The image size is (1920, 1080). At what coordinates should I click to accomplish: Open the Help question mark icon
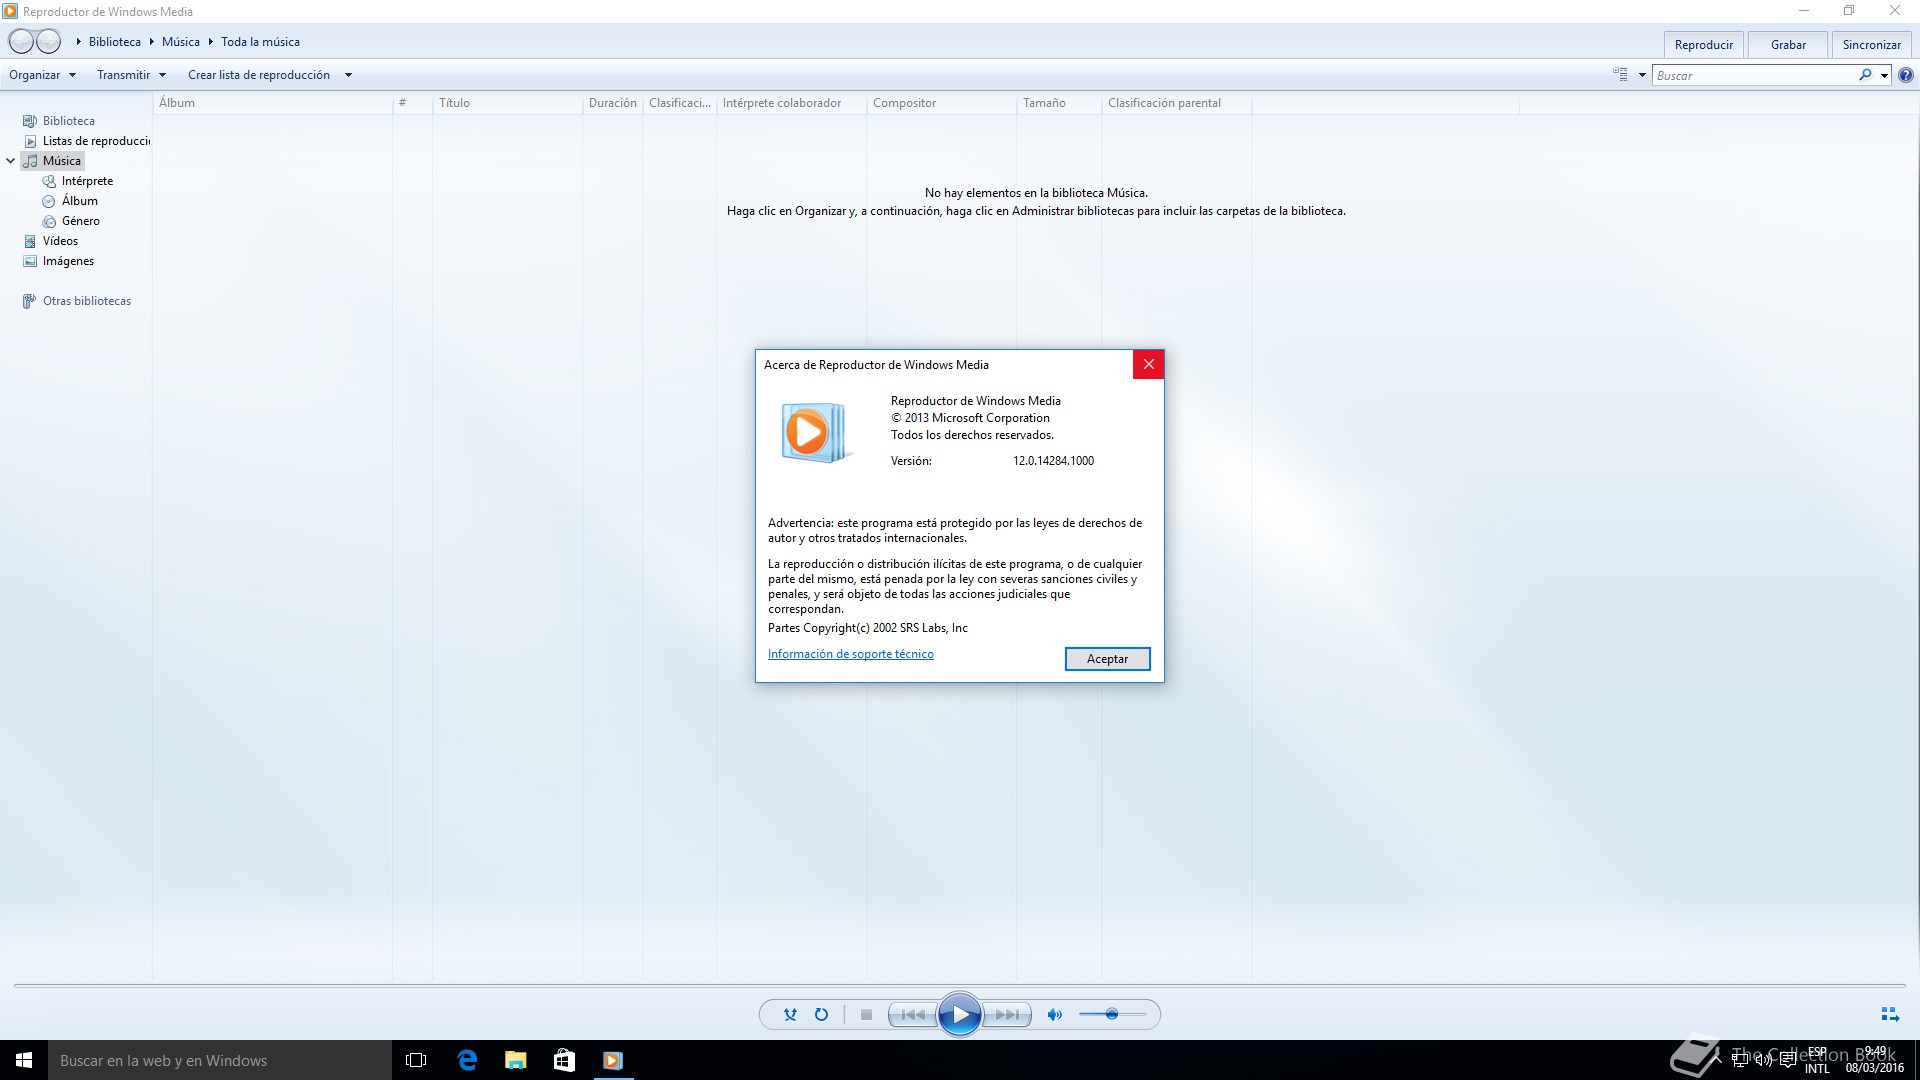(x=1906, y=75)
